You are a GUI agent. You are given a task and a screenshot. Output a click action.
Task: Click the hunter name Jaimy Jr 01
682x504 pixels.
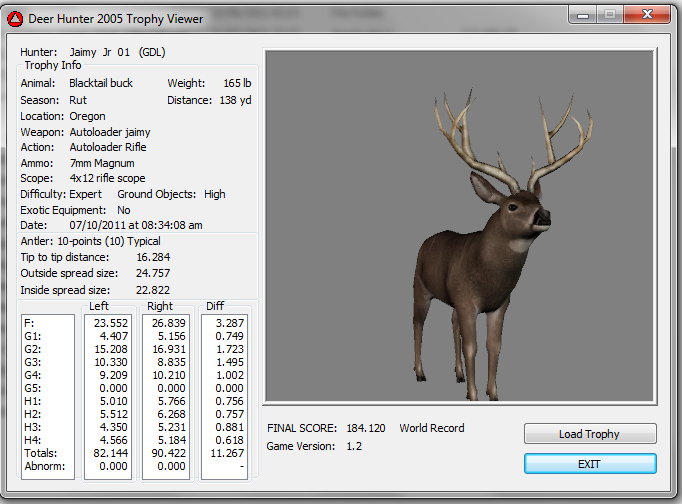pos(100,51)
